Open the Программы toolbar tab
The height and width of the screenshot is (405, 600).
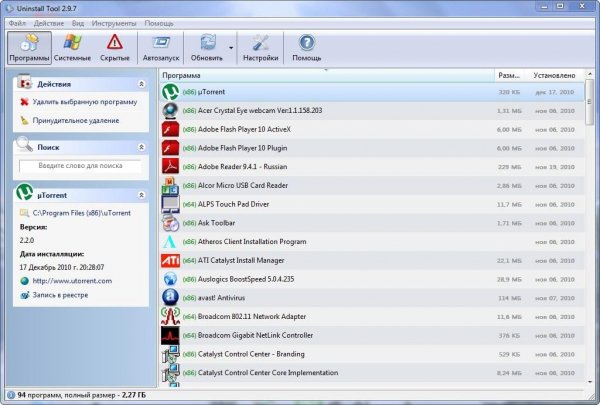29,48
